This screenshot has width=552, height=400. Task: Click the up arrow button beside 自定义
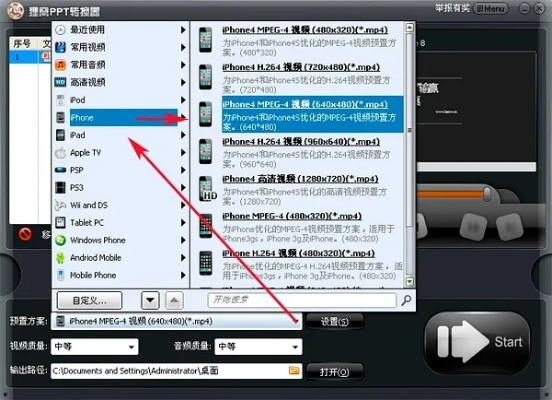coord(174,300)
